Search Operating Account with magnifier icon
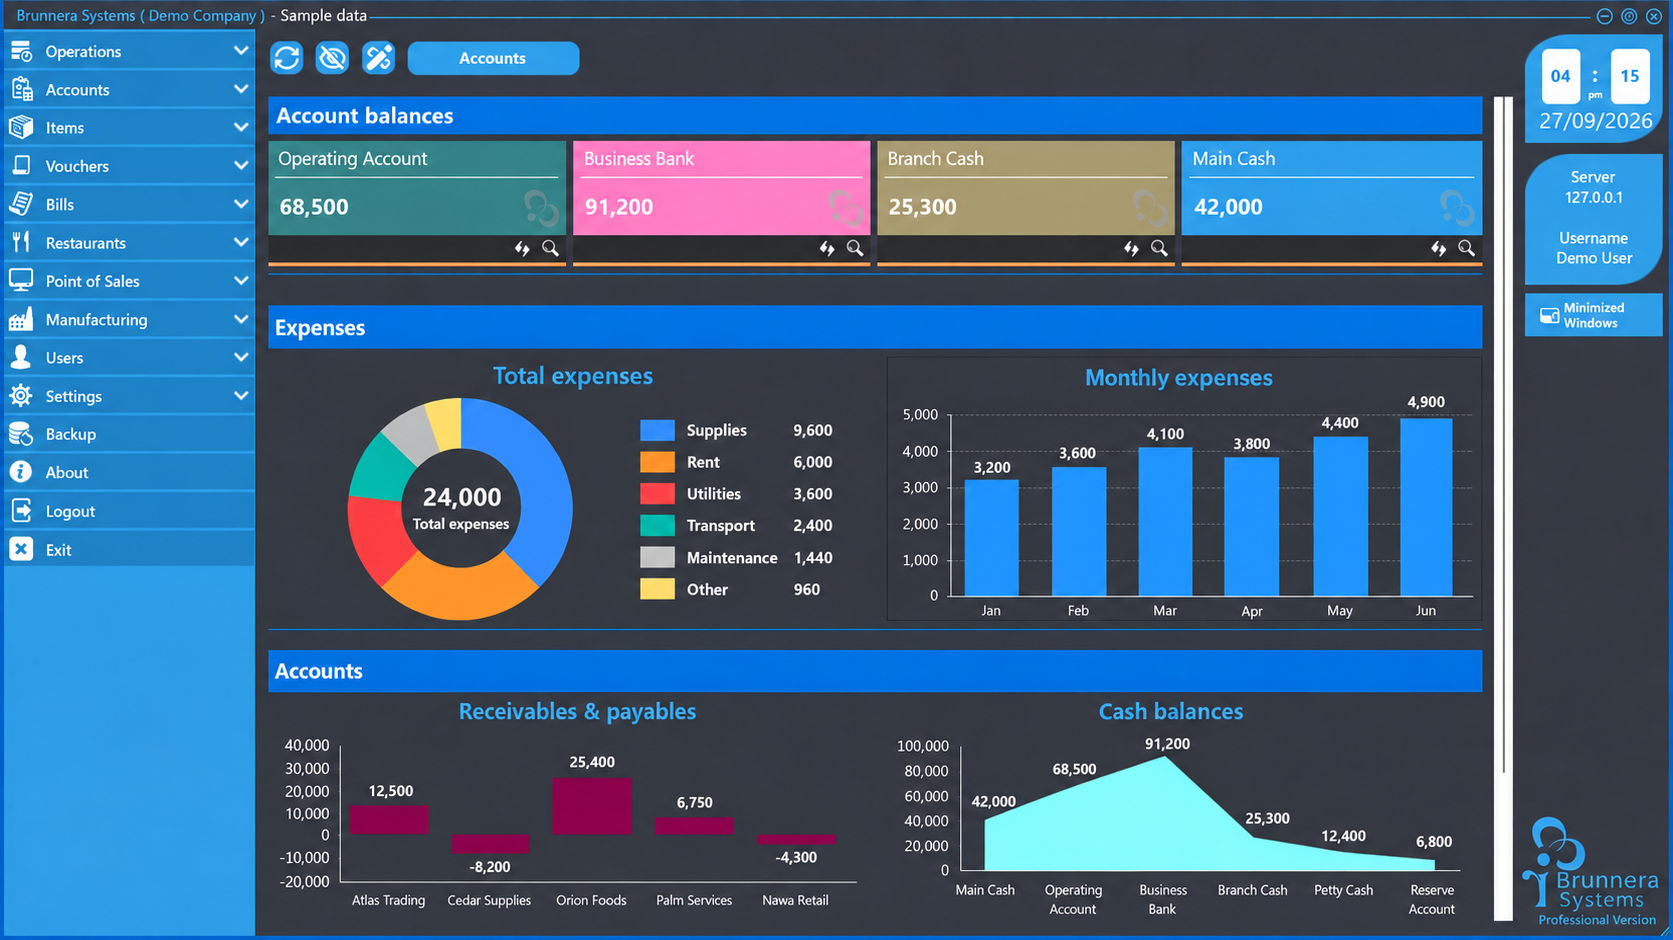The image size is (1673, 940). 550,248
